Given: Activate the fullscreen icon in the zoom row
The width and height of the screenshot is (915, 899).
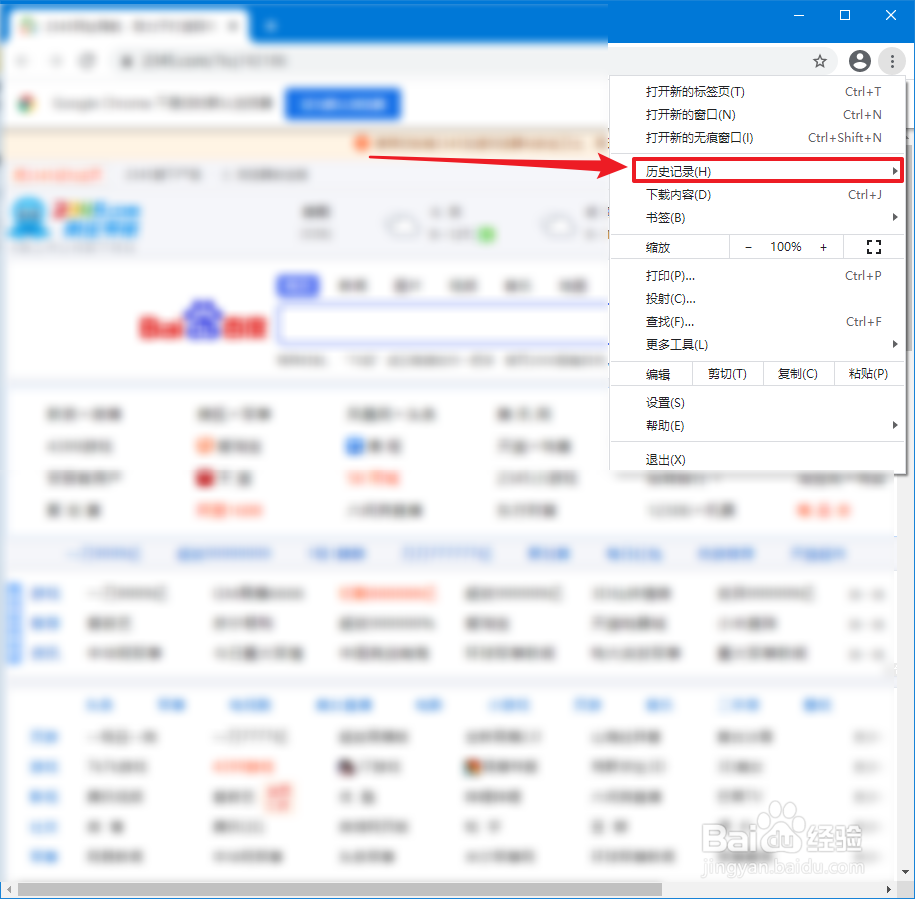Looking at the screenshot, I should click(874, 246).
